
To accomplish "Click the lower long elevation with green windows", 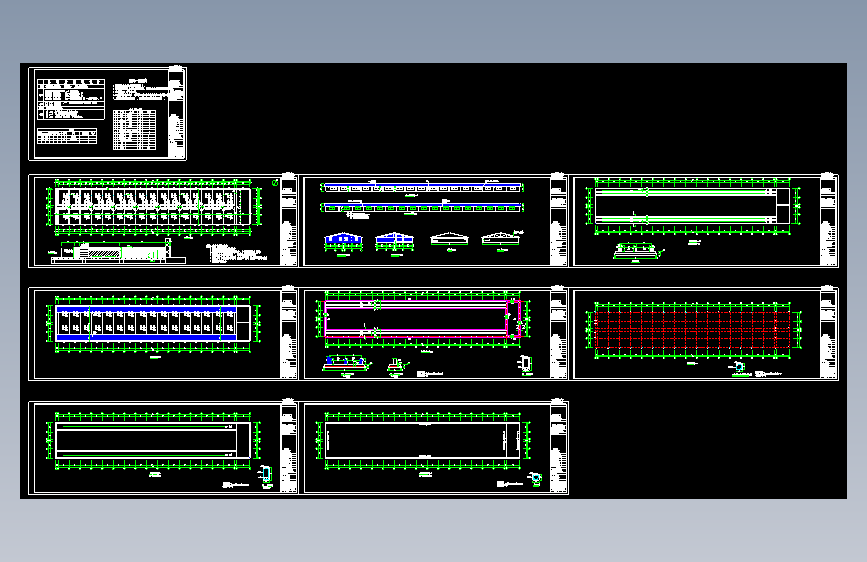I will click(421, 207).
